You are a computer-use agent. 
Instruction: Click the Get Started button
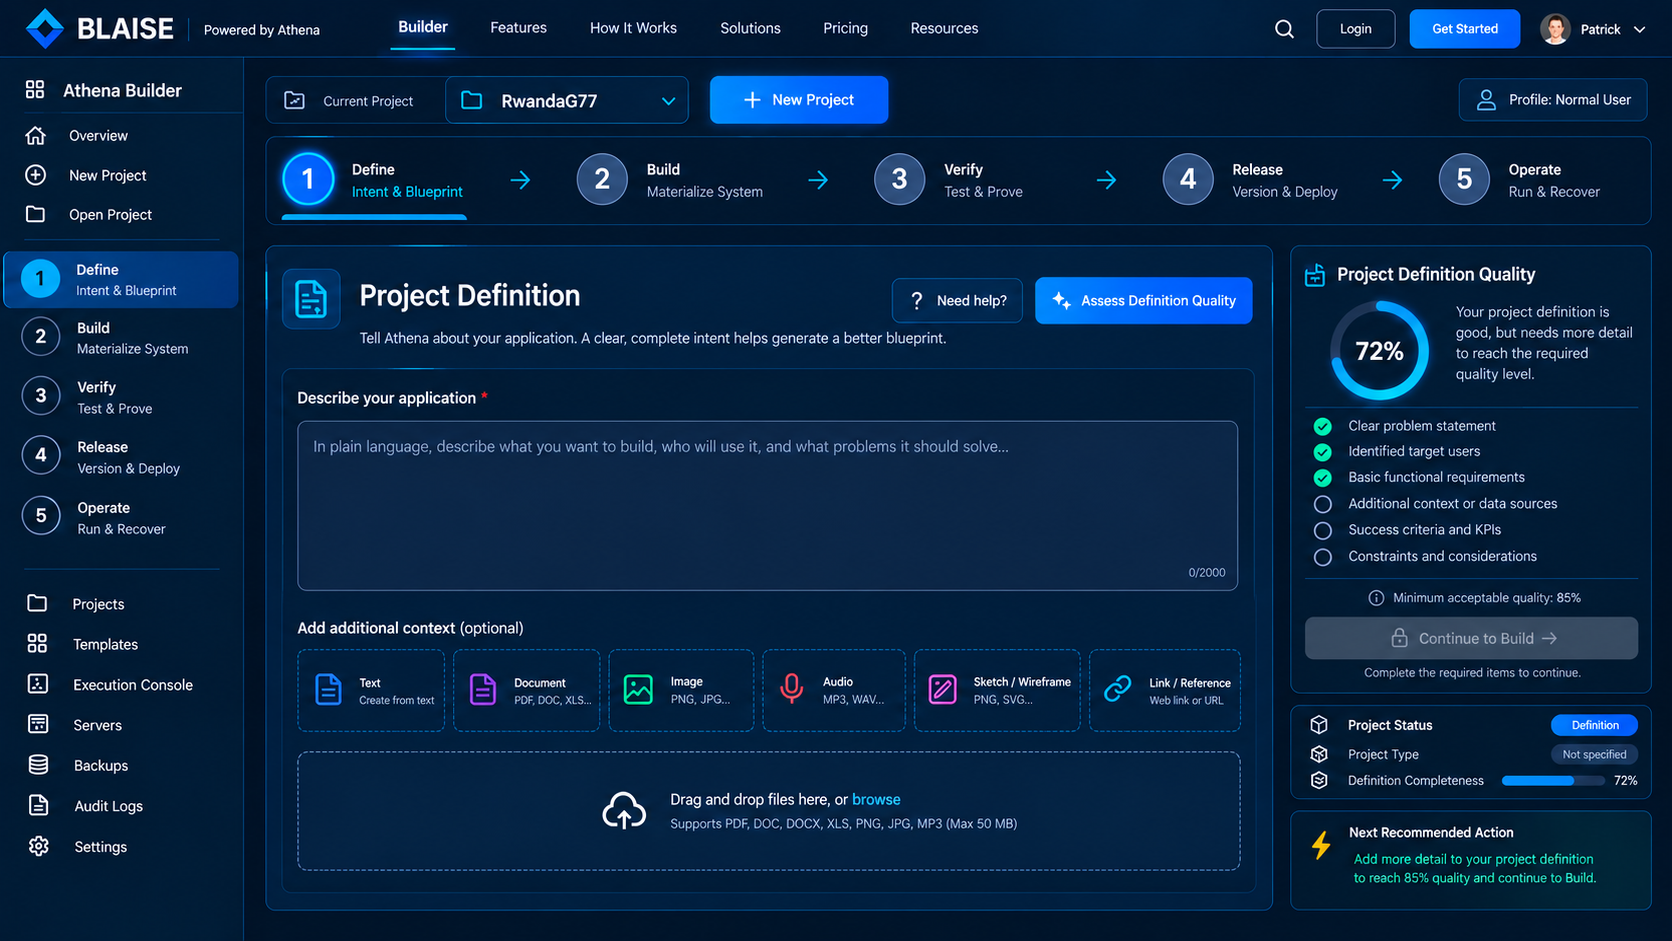tap(1465, 29)
